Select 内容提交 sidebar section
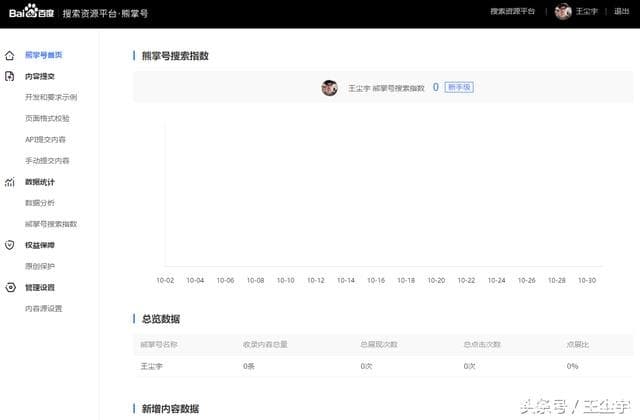The height and width of the screenshot is (420, 640). (40, 76)
